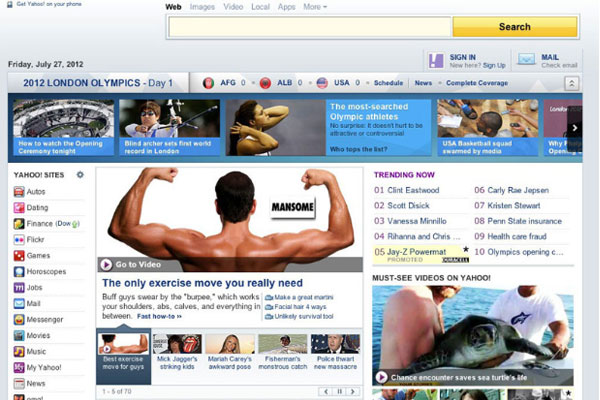Image resolution: width=600 pixels, height=400 pixels.
Task: Click video camera icon beside Make a great martini
Action: (269, 297)
